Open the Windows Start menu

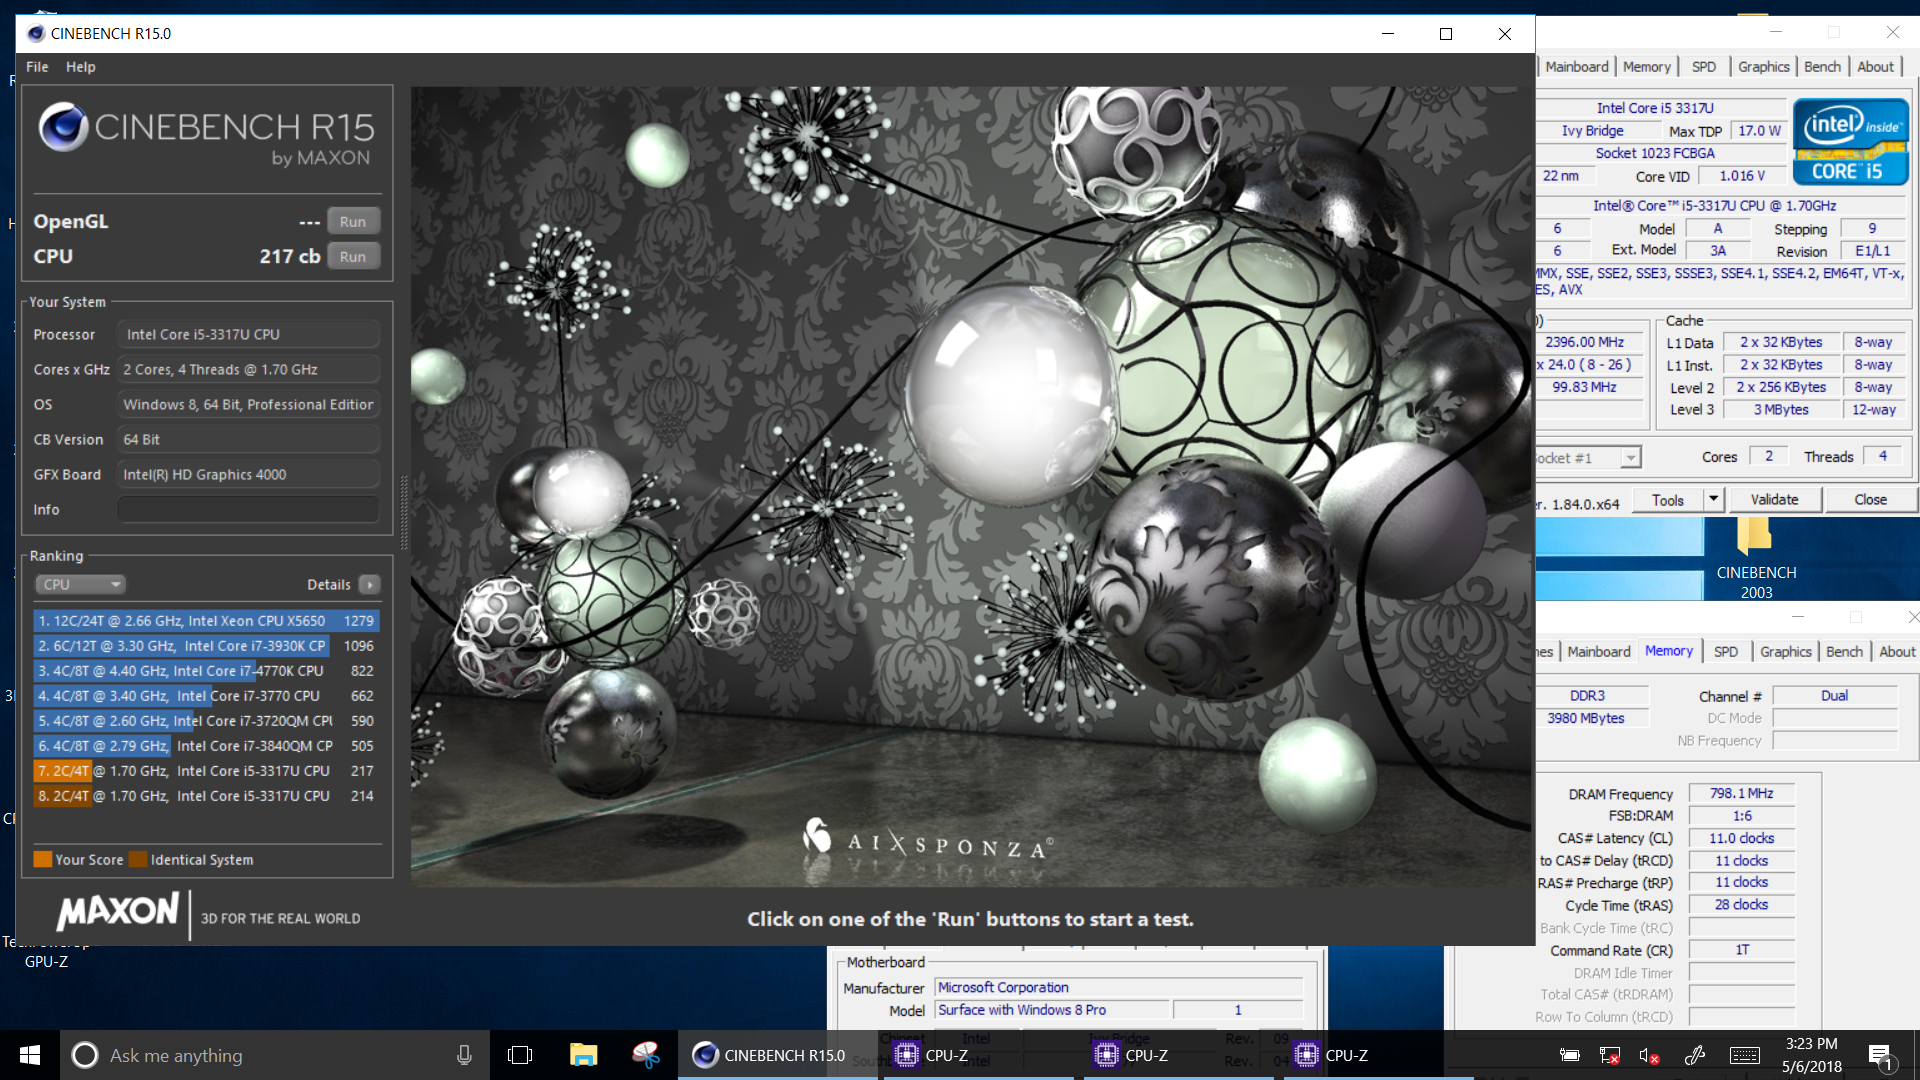pyautogui.click(x=30, y=1055)
